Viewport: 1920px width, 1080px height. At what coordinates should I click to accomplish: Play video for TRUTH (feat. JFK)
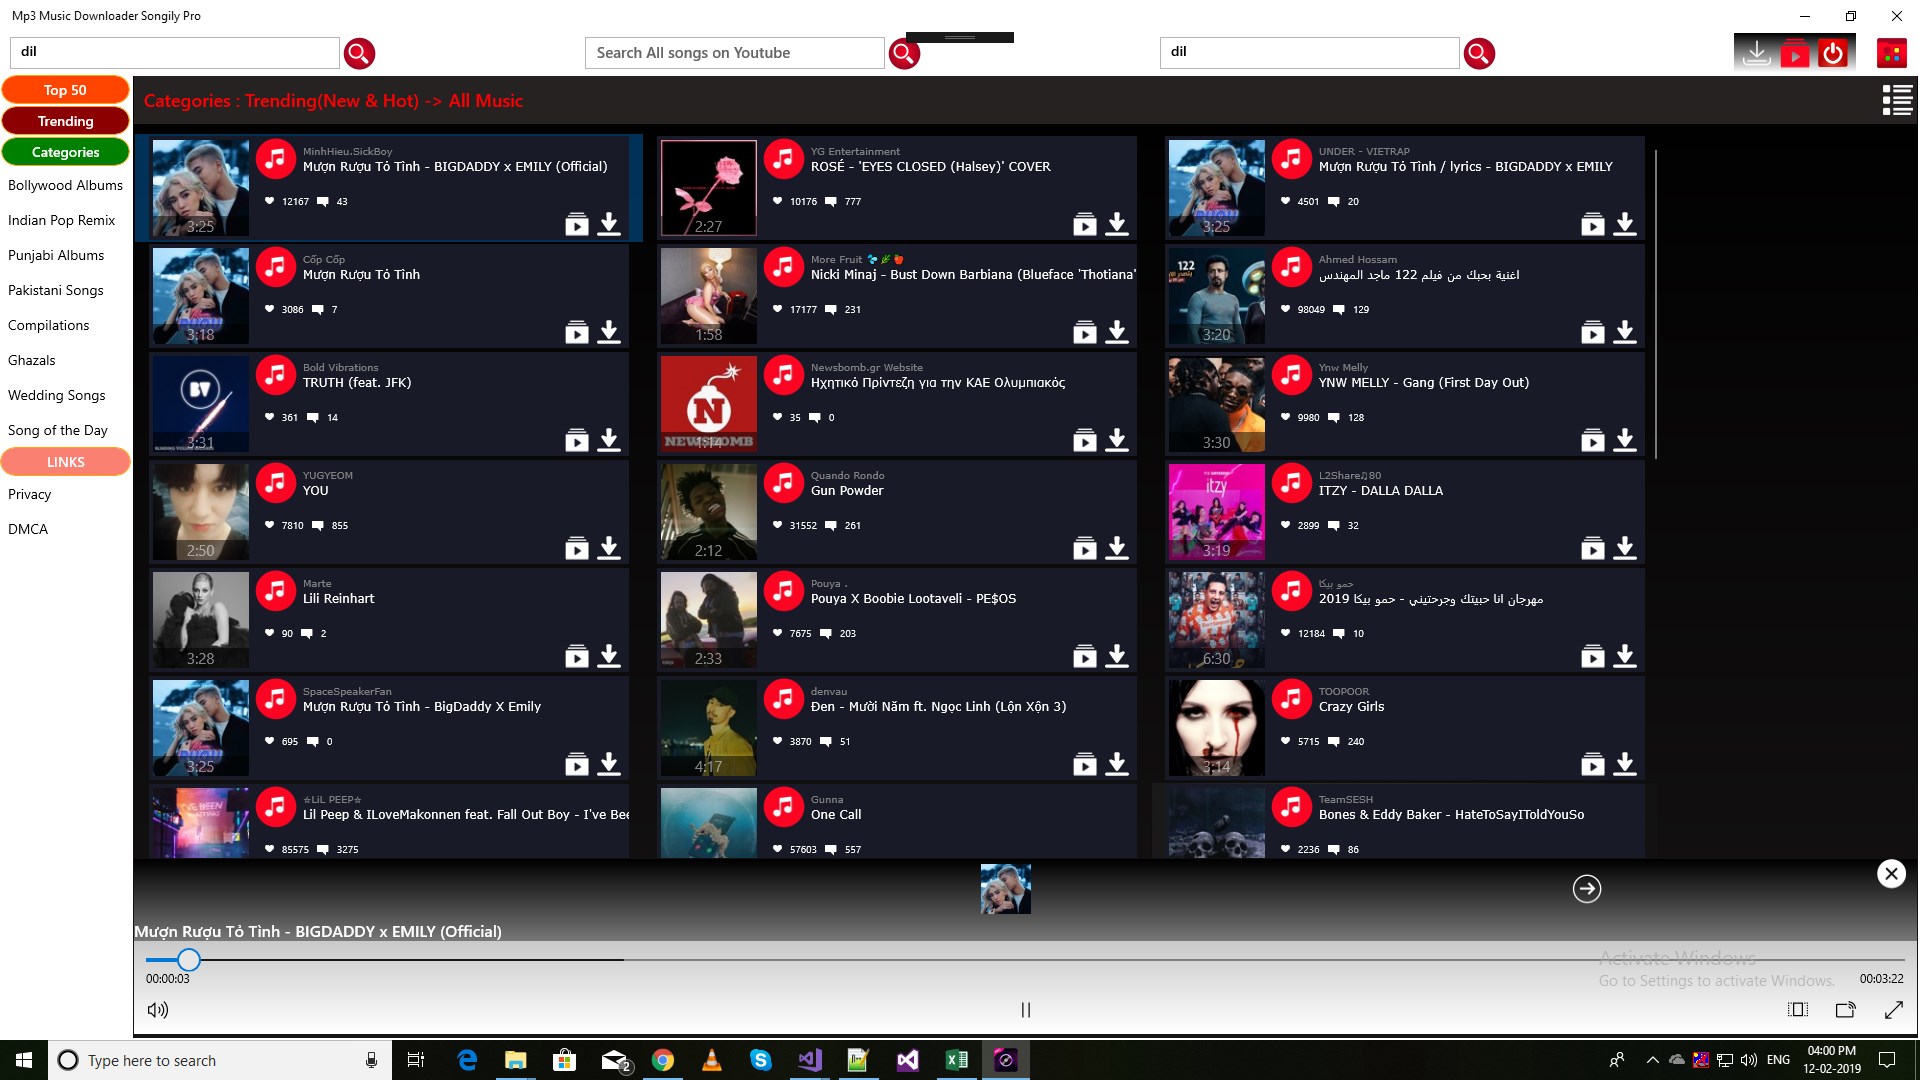(x=577, y=440)
